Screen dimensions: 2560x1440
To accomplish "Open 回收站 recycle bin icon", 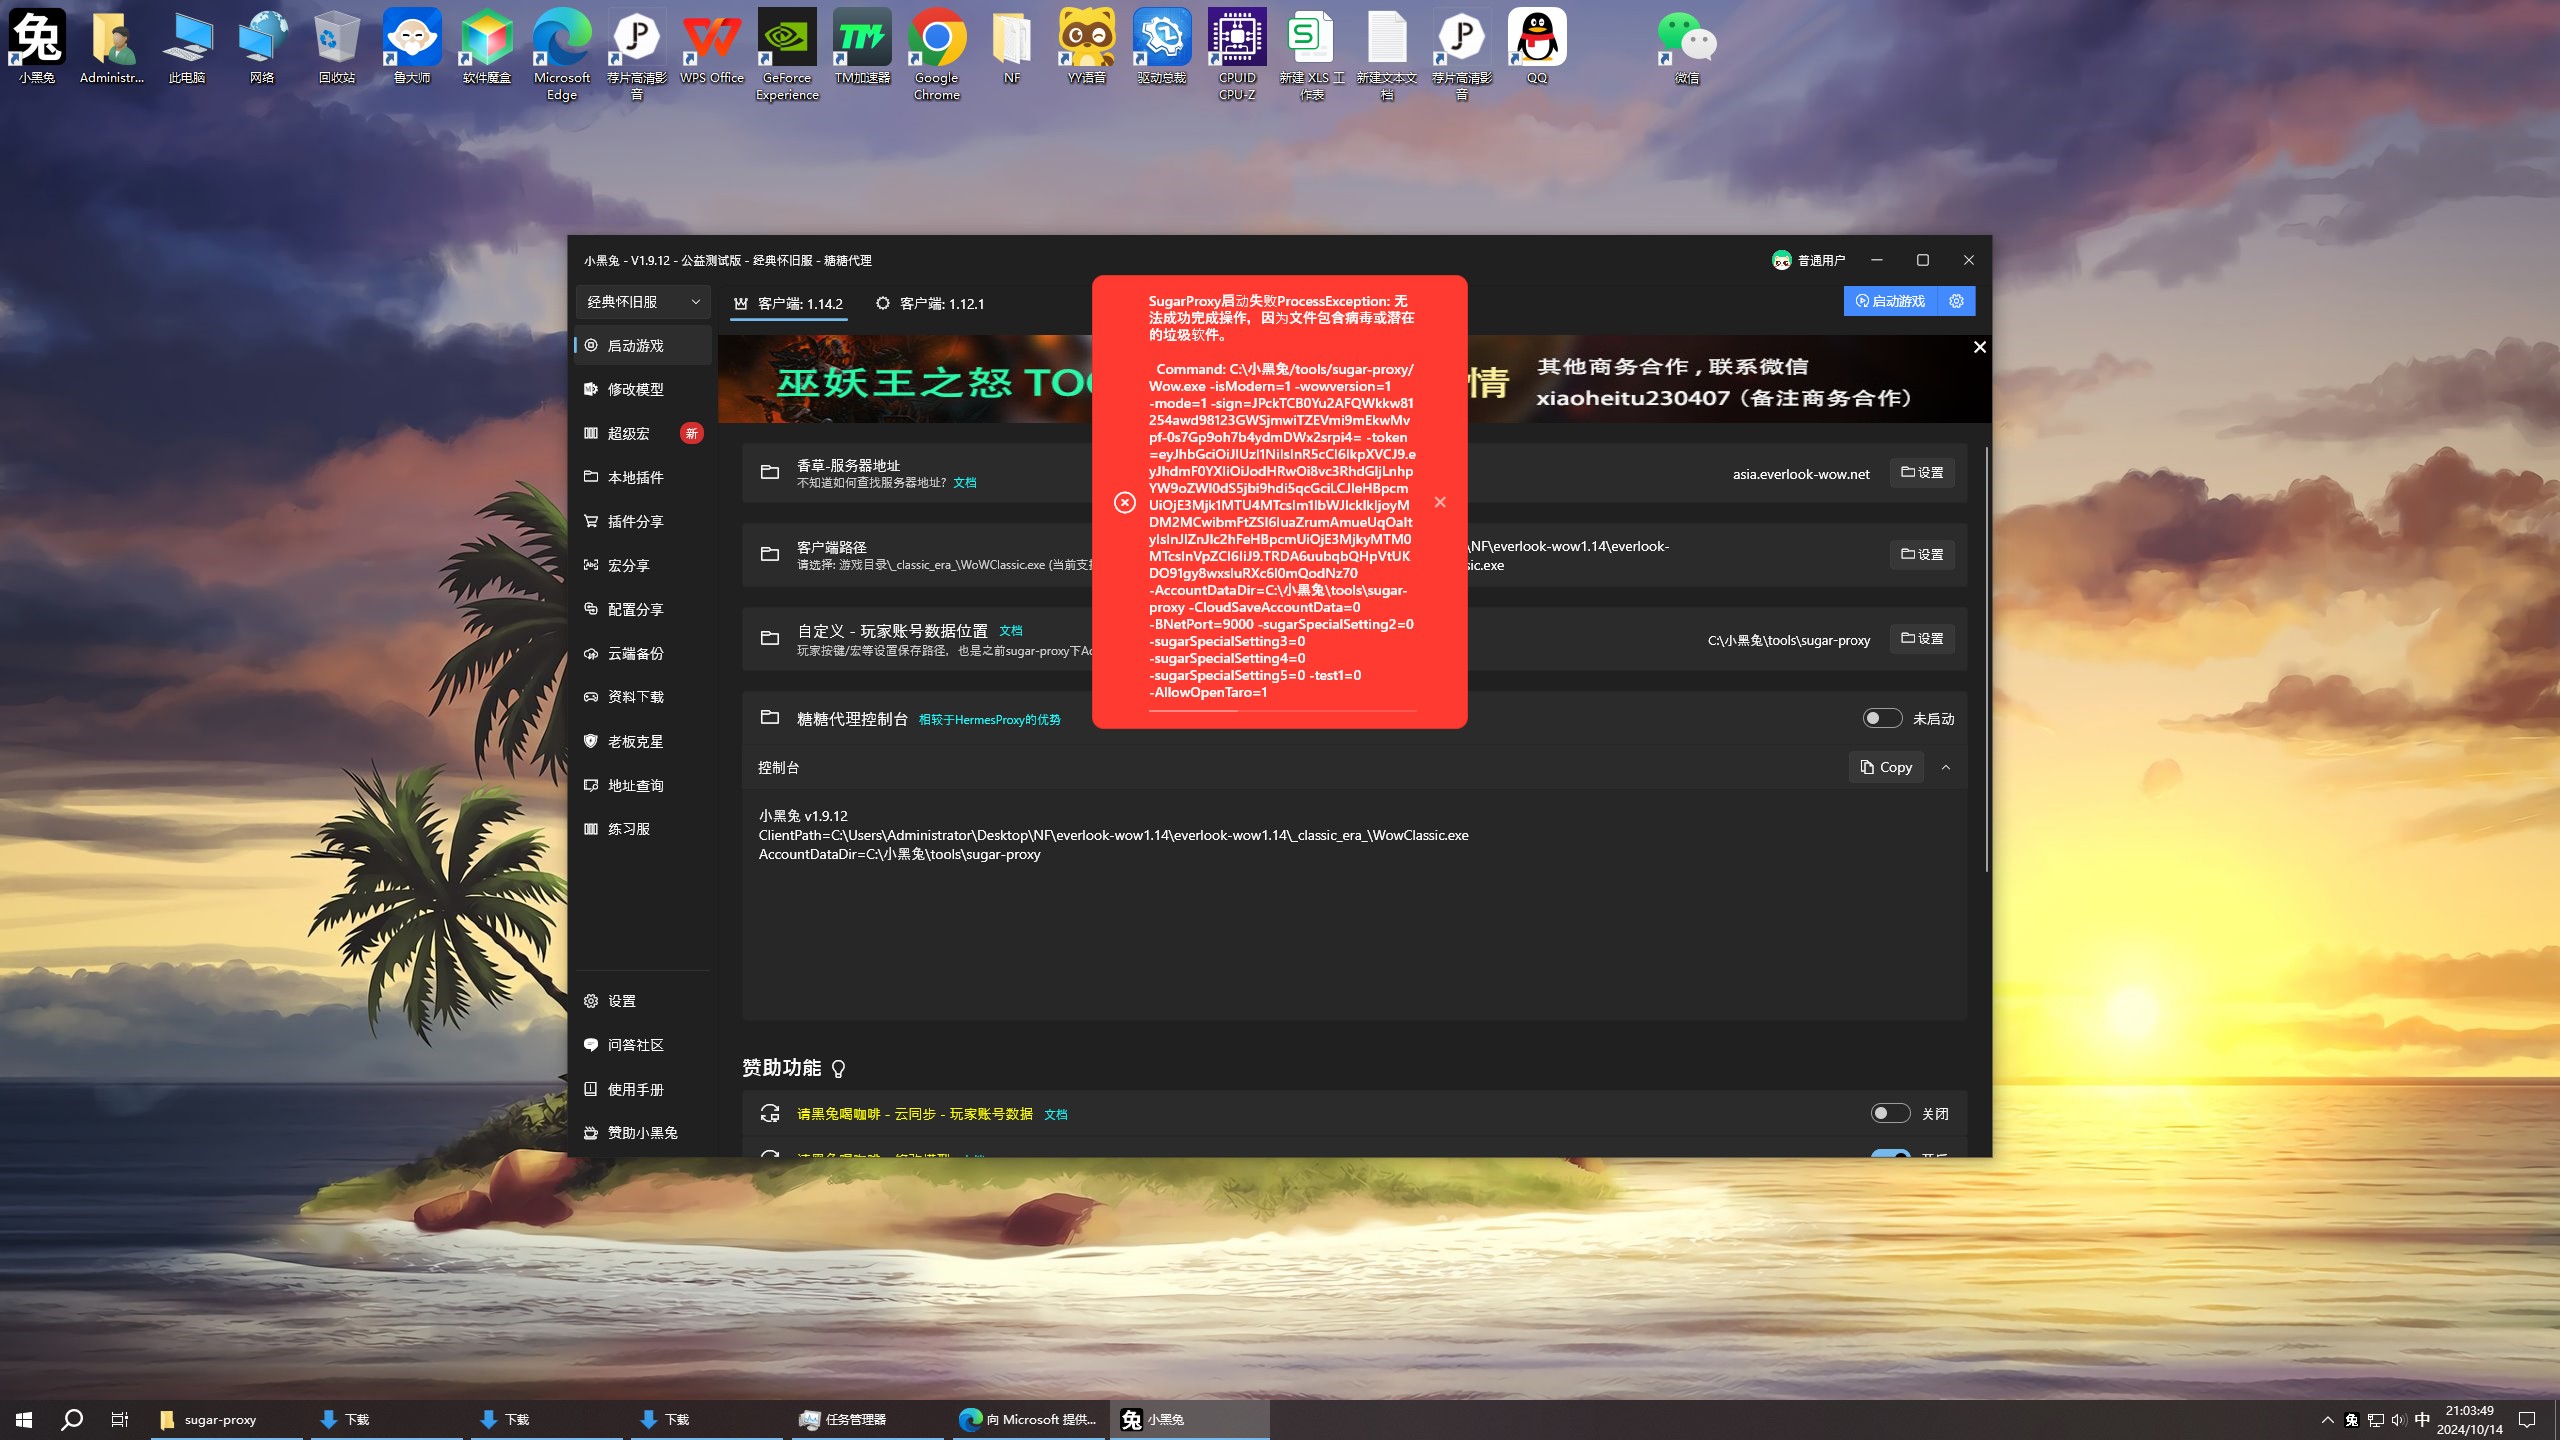I will [337, 47].
